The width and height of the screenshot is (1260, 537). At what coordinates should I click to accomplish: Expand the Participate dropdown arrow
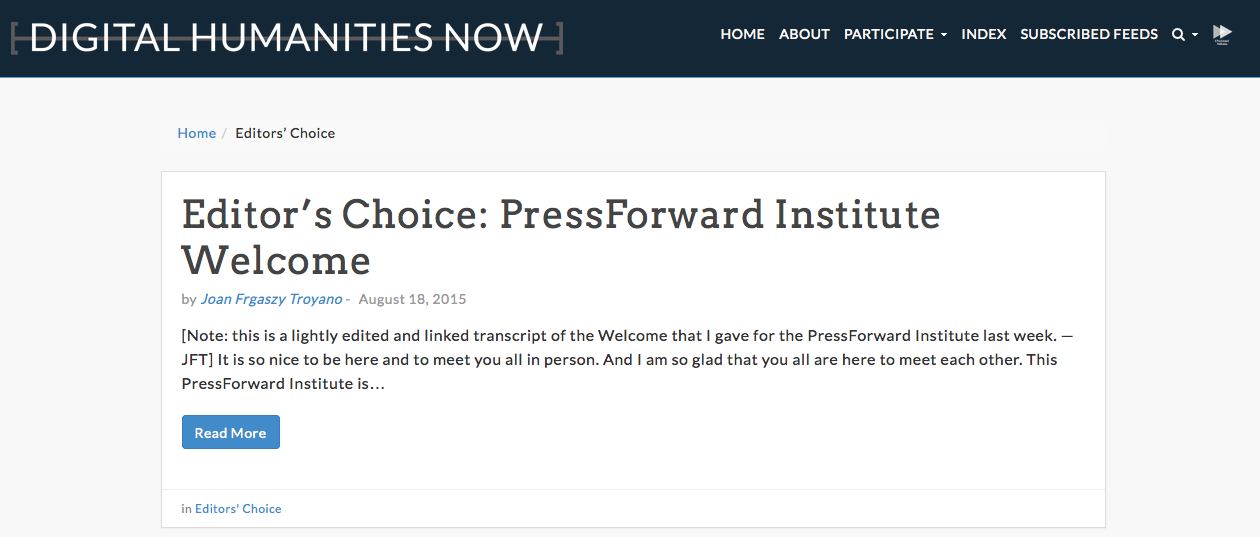944,35
